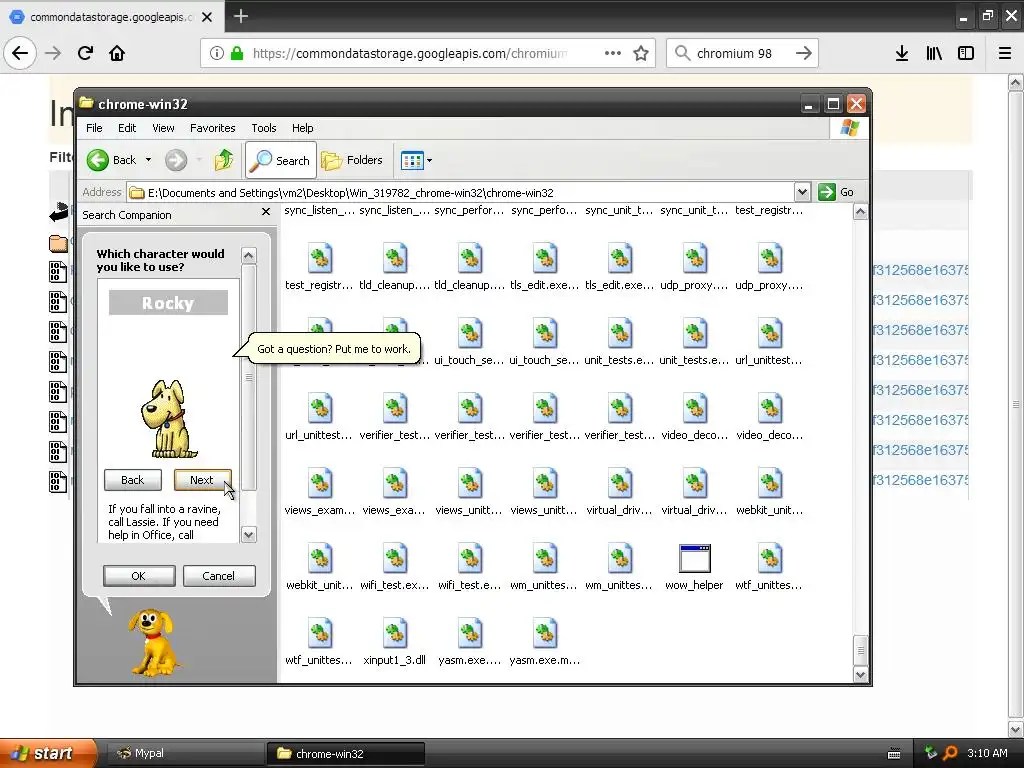Toggle the Folders pane button
This screenshot has width=1024, height=768.
point(351,160)
